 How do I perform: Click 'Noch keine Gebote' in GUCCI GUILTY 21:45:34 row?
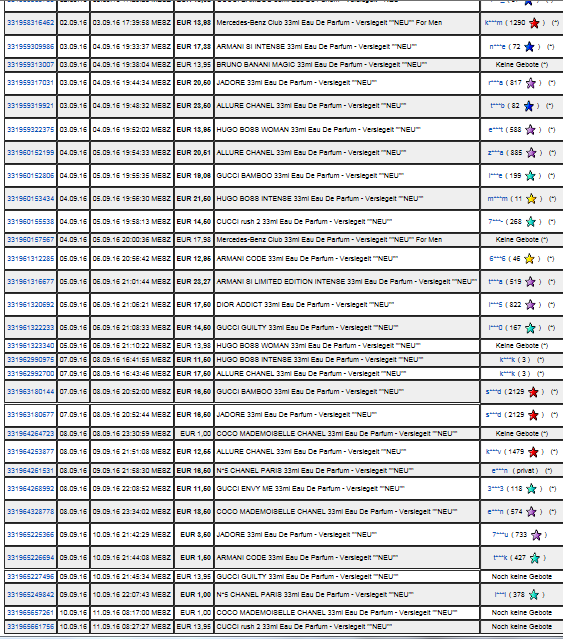[x=521, y=577]
